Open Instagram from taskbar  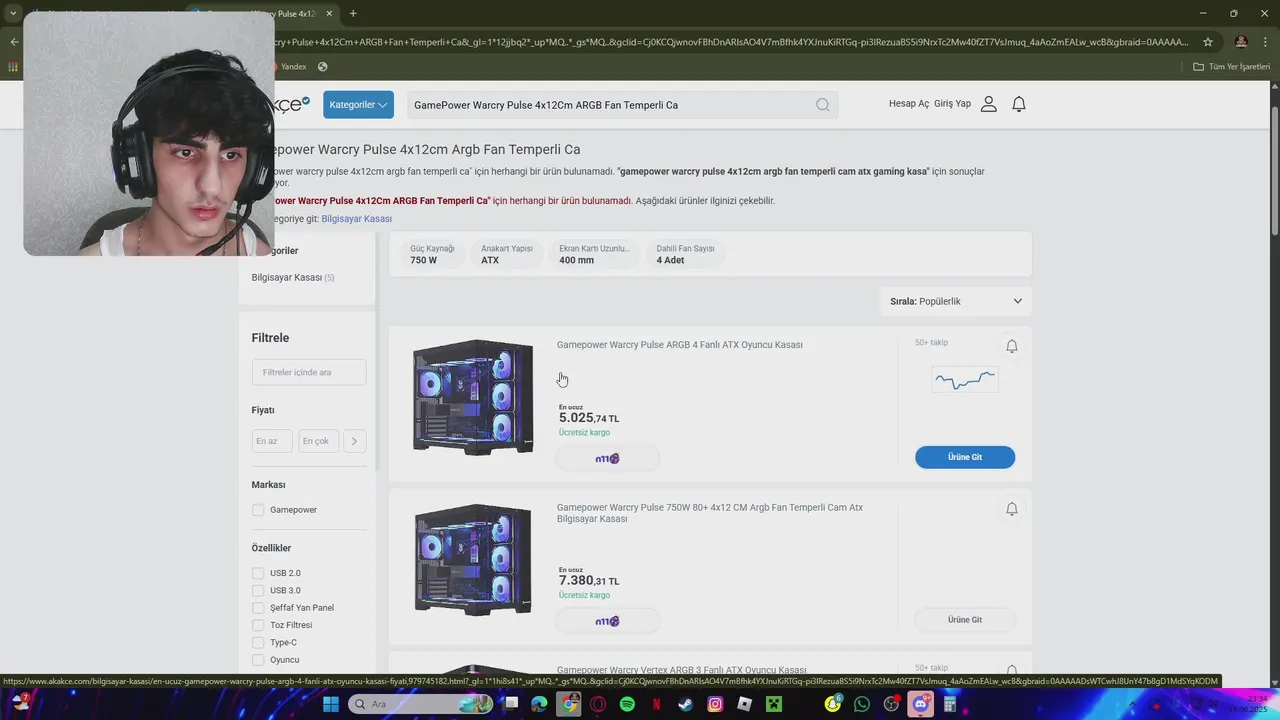coord(715,704)
